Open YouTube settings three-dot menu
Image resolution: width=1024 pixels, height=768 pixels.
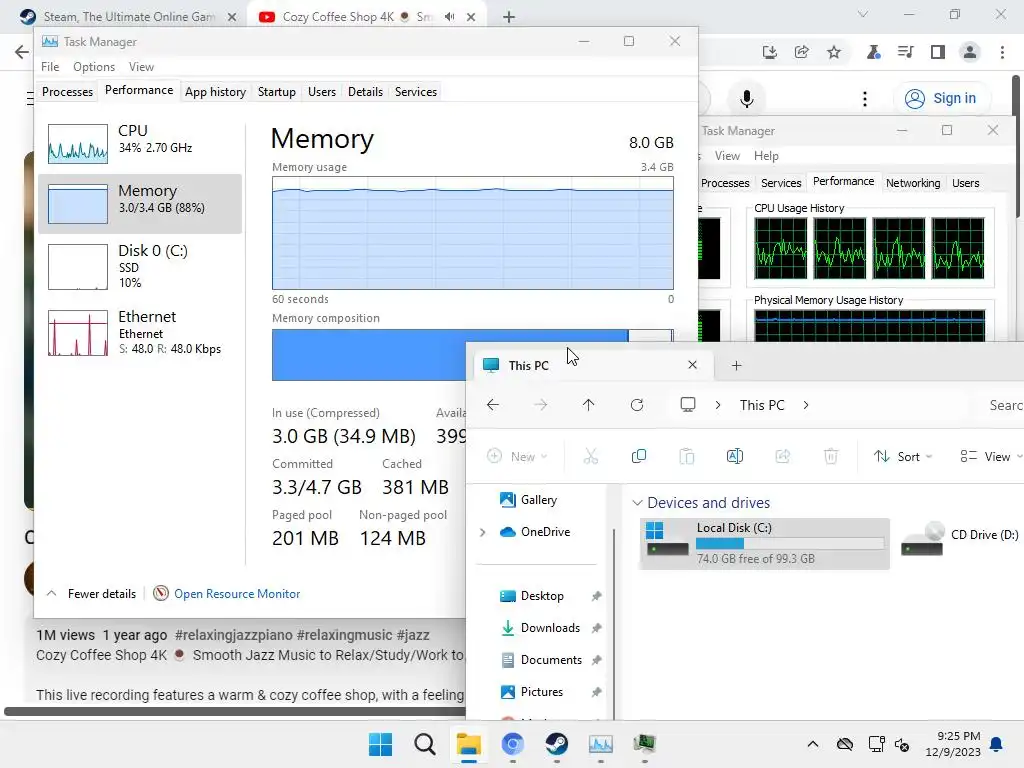pyautogui.click(x=865, y=99)
